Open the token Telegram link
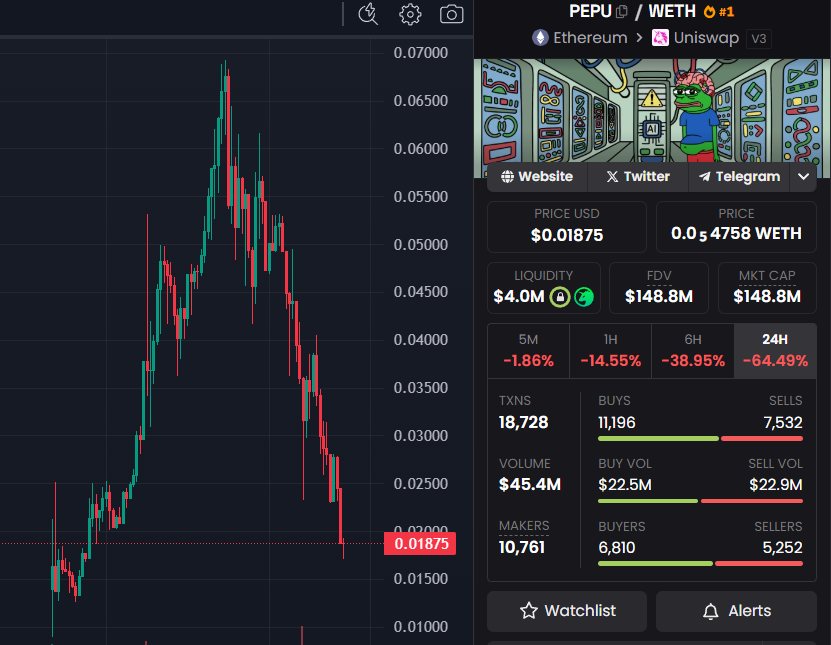The height and width of the screenshot is (645, 831). (x=739, y=176)
